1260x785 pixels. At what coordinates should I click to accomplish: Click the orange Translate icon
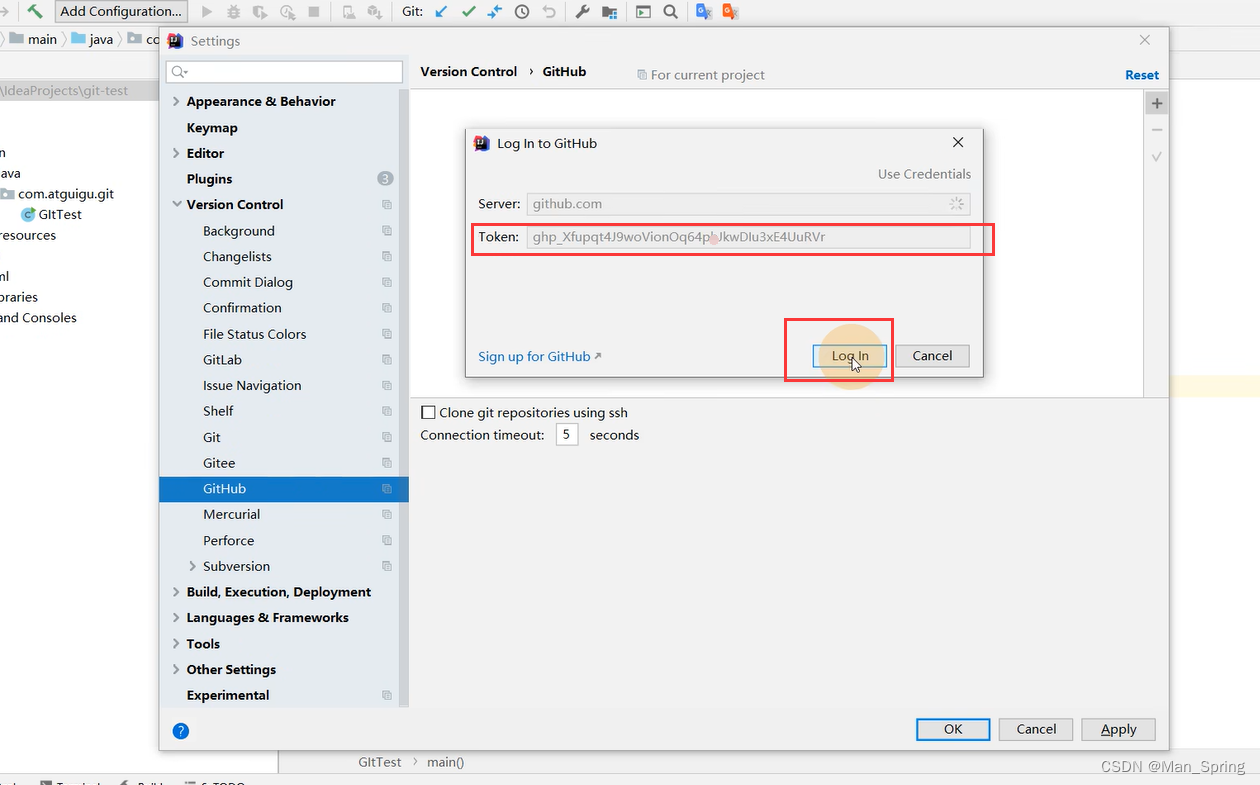(x=731, y=12)
